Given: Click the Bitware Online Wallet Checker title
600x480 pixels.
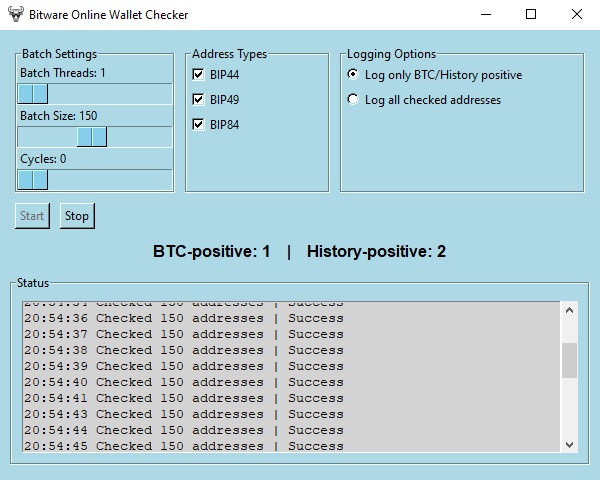Looking at the screenshot, I should (x=109, y=15).
